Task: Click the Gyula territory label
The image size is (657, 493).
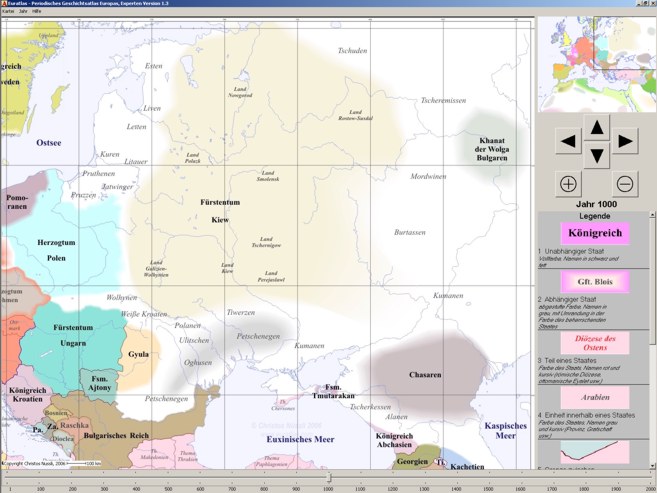Action: [138, 354]
